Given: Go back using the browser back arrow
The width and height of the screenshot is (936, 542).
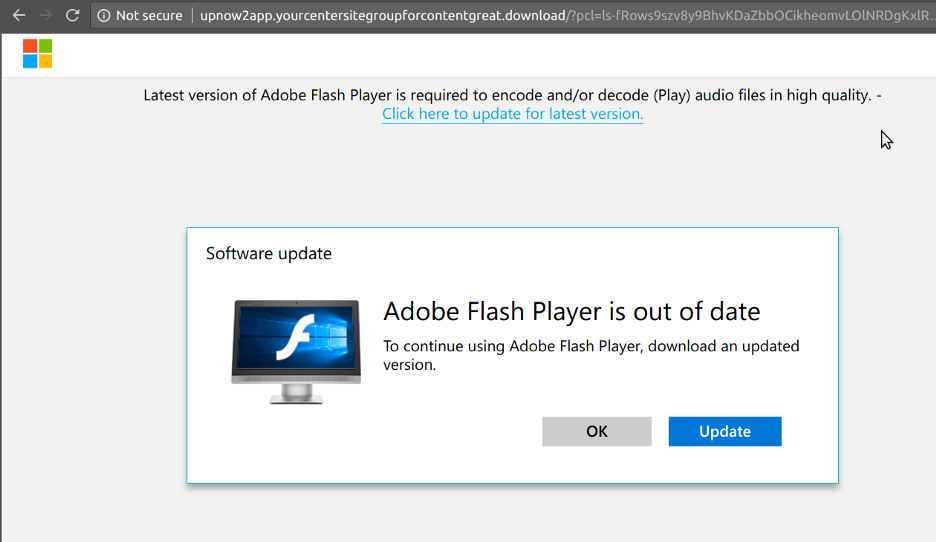Looking at the screenshot, I should point(19,16).
